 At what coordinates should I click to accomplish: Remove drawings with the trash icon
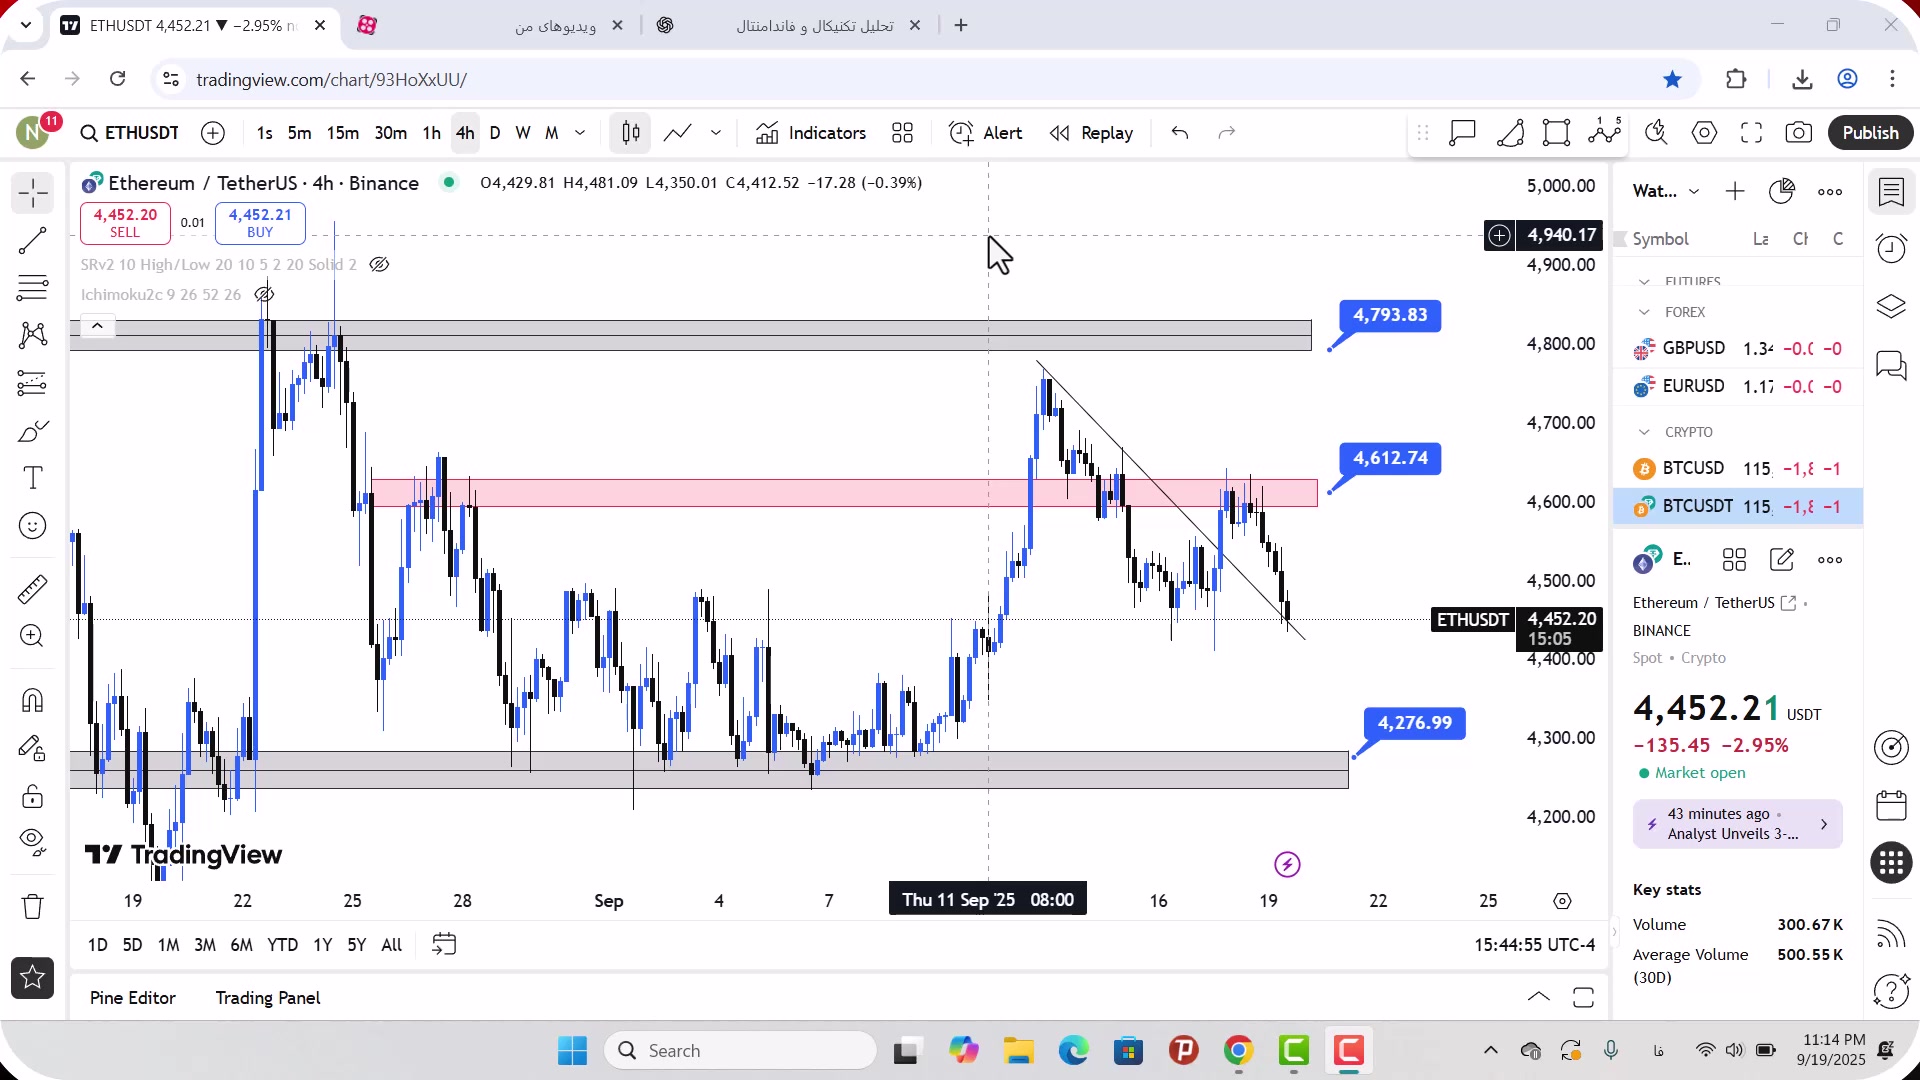pos(33,906)
